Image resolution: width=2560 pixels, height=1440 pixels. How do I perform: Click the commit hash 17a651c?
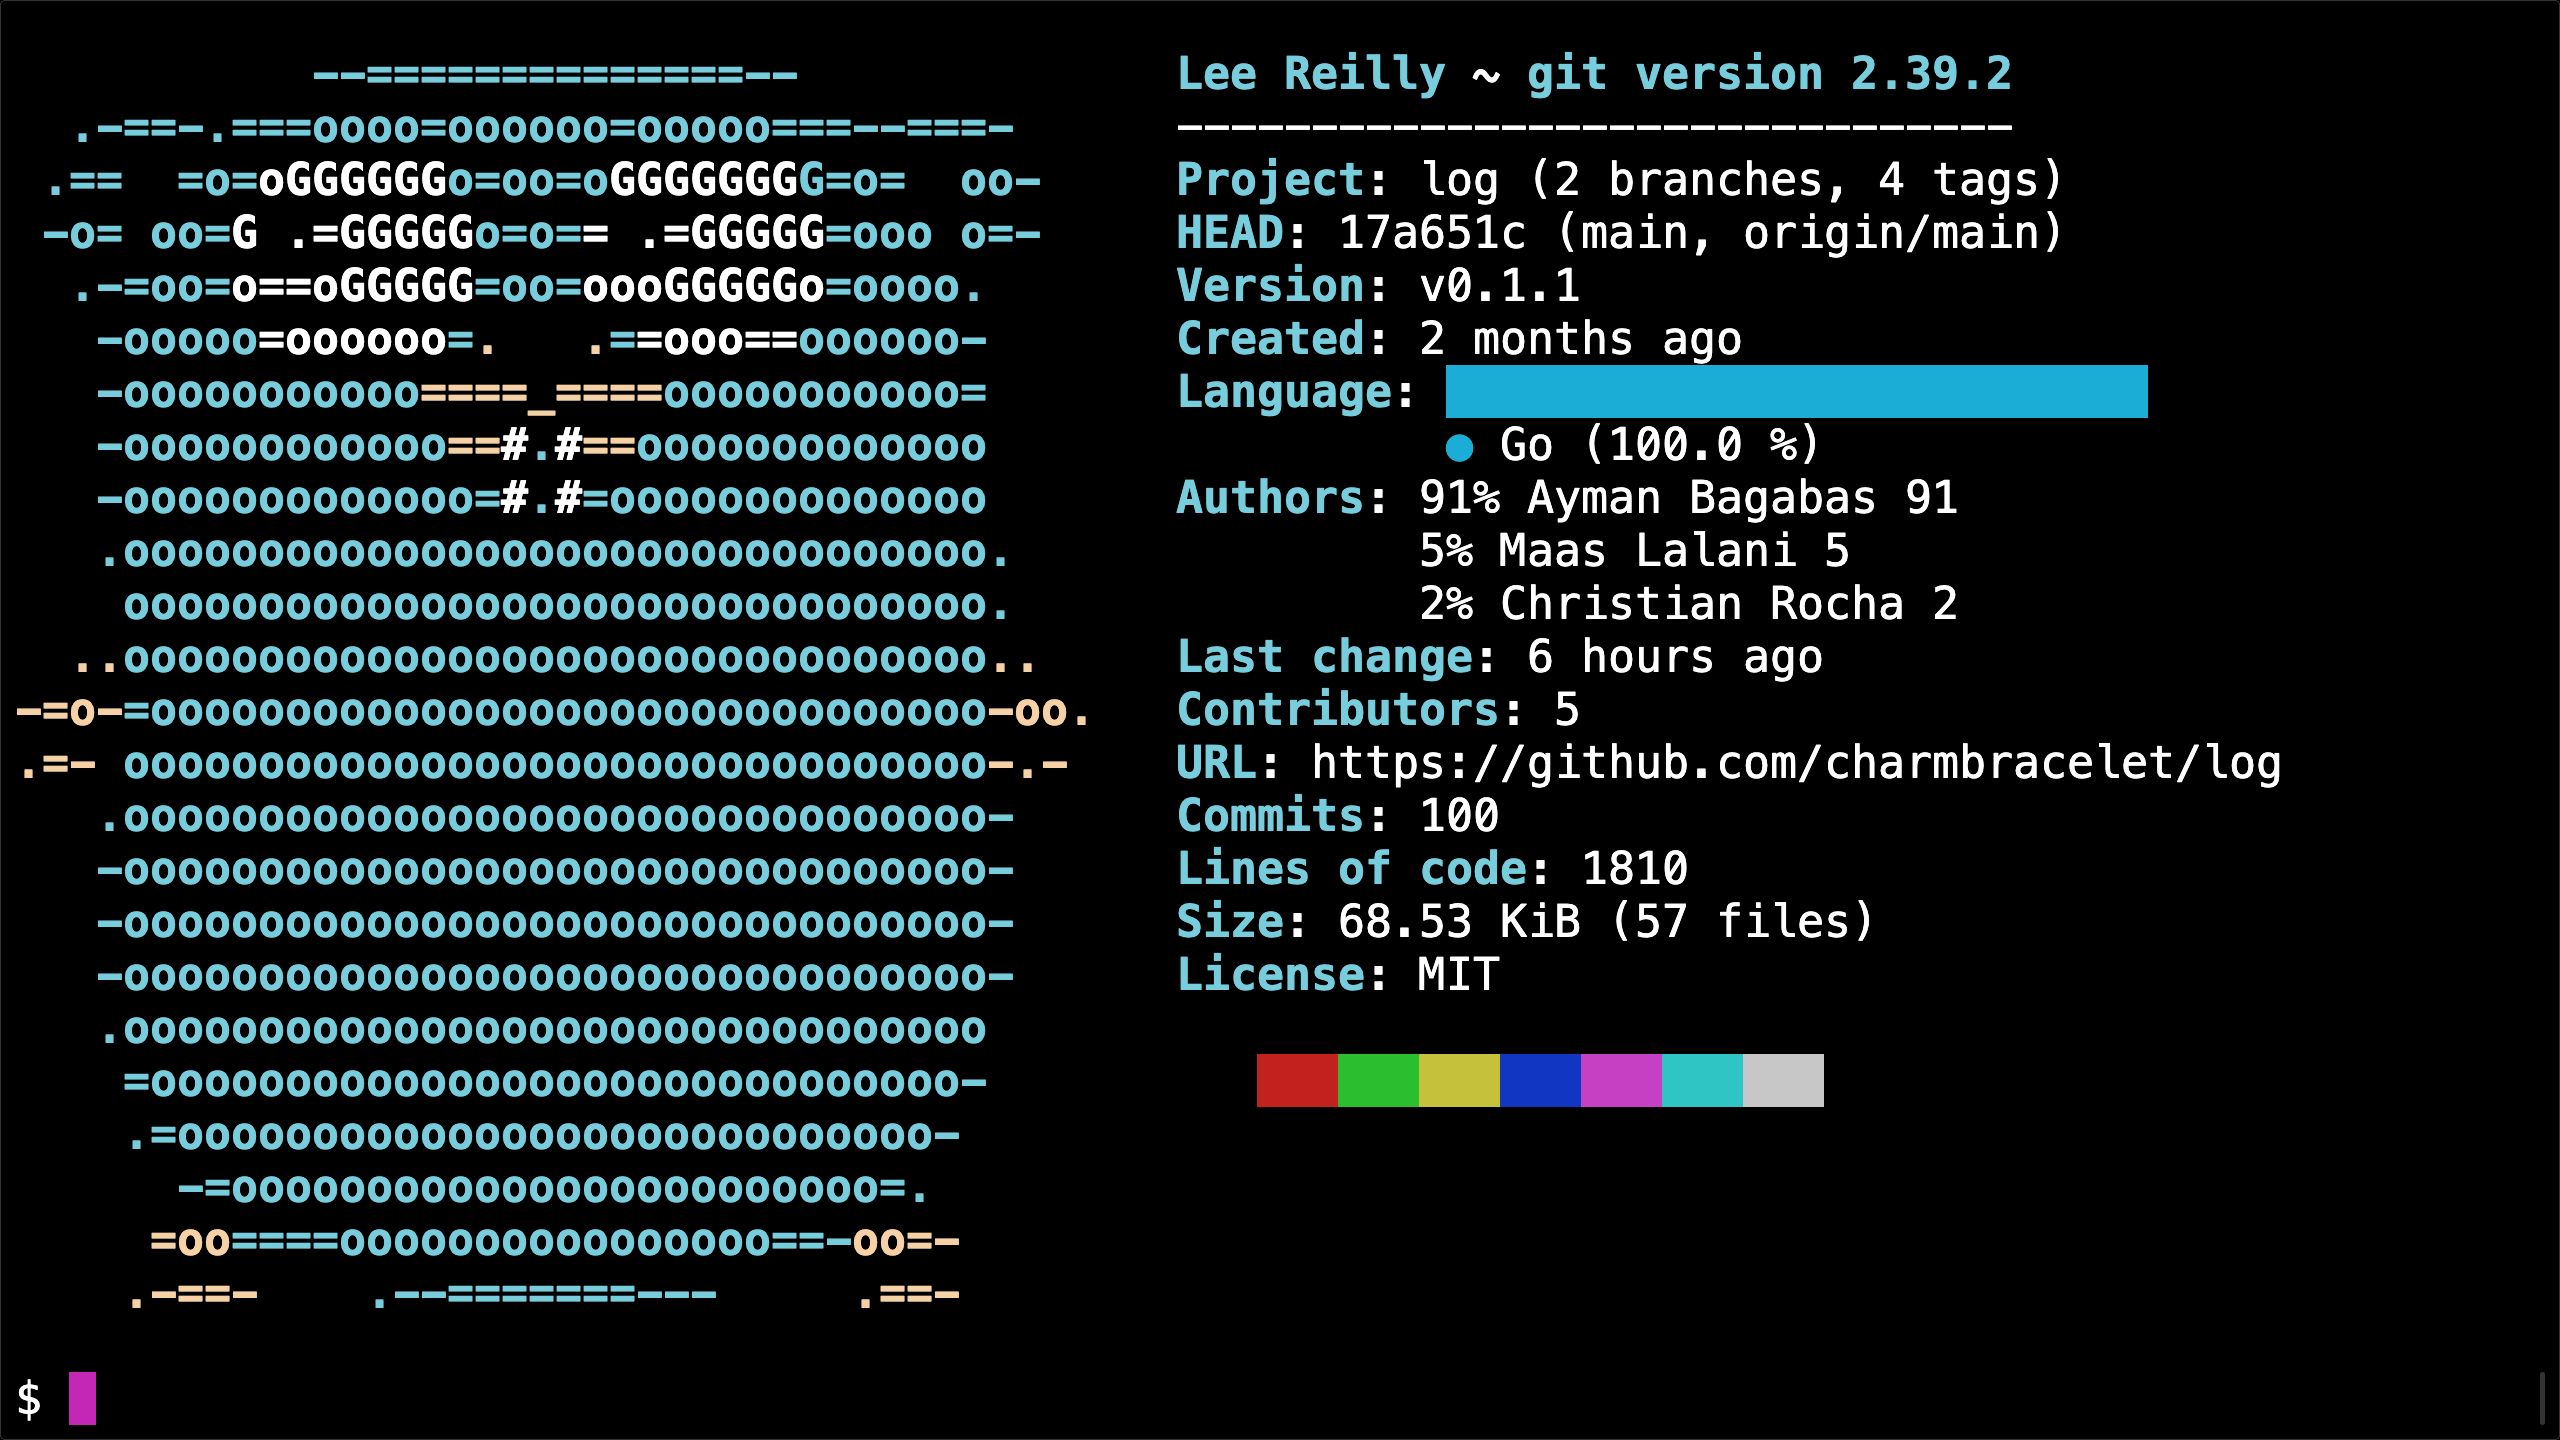click(1432, 233)
